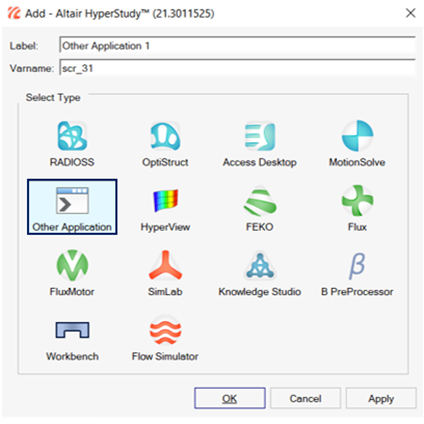Close the Add dialog window
Image resolution: width=424 pixels, height=424 pixels.
[411, 13]
